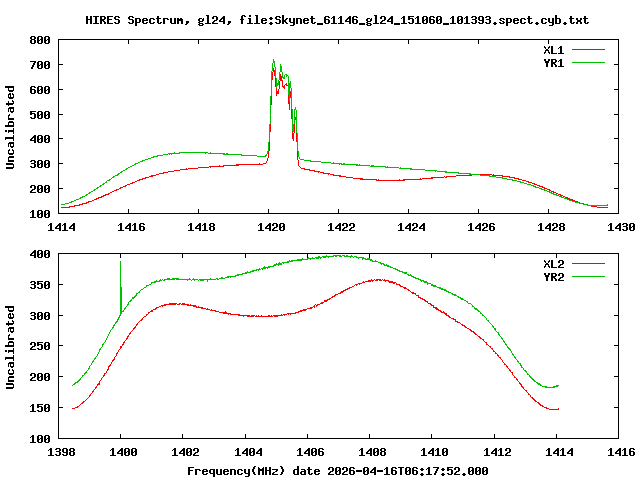Click the green YR2 spike at 1400 MHz
The image size is (640, 480).
coord(120,286)
